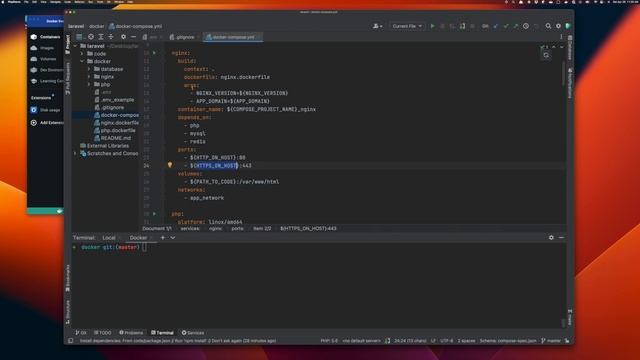Switch to Docker terminal tab
This screenshot has height=360, width=640.
click(138, 238)
